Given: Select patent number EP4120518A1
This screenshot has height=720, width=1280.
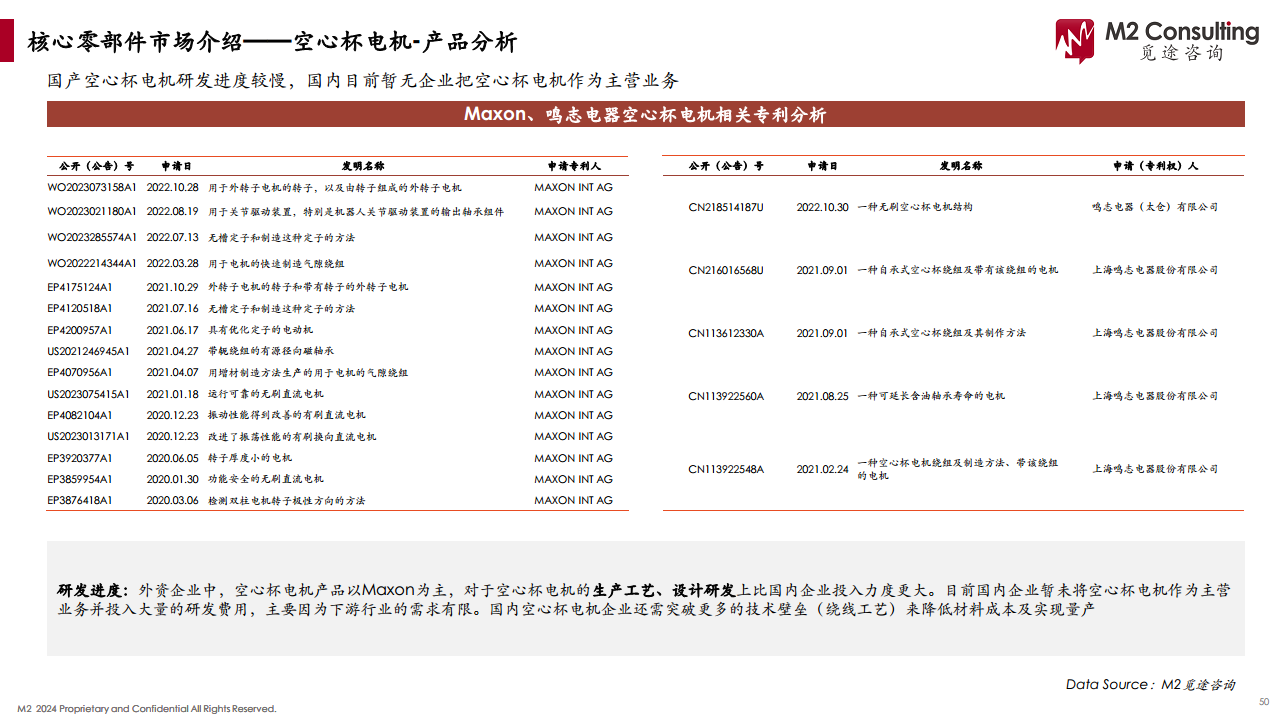Looking at the screenshot, I should 80,308.
